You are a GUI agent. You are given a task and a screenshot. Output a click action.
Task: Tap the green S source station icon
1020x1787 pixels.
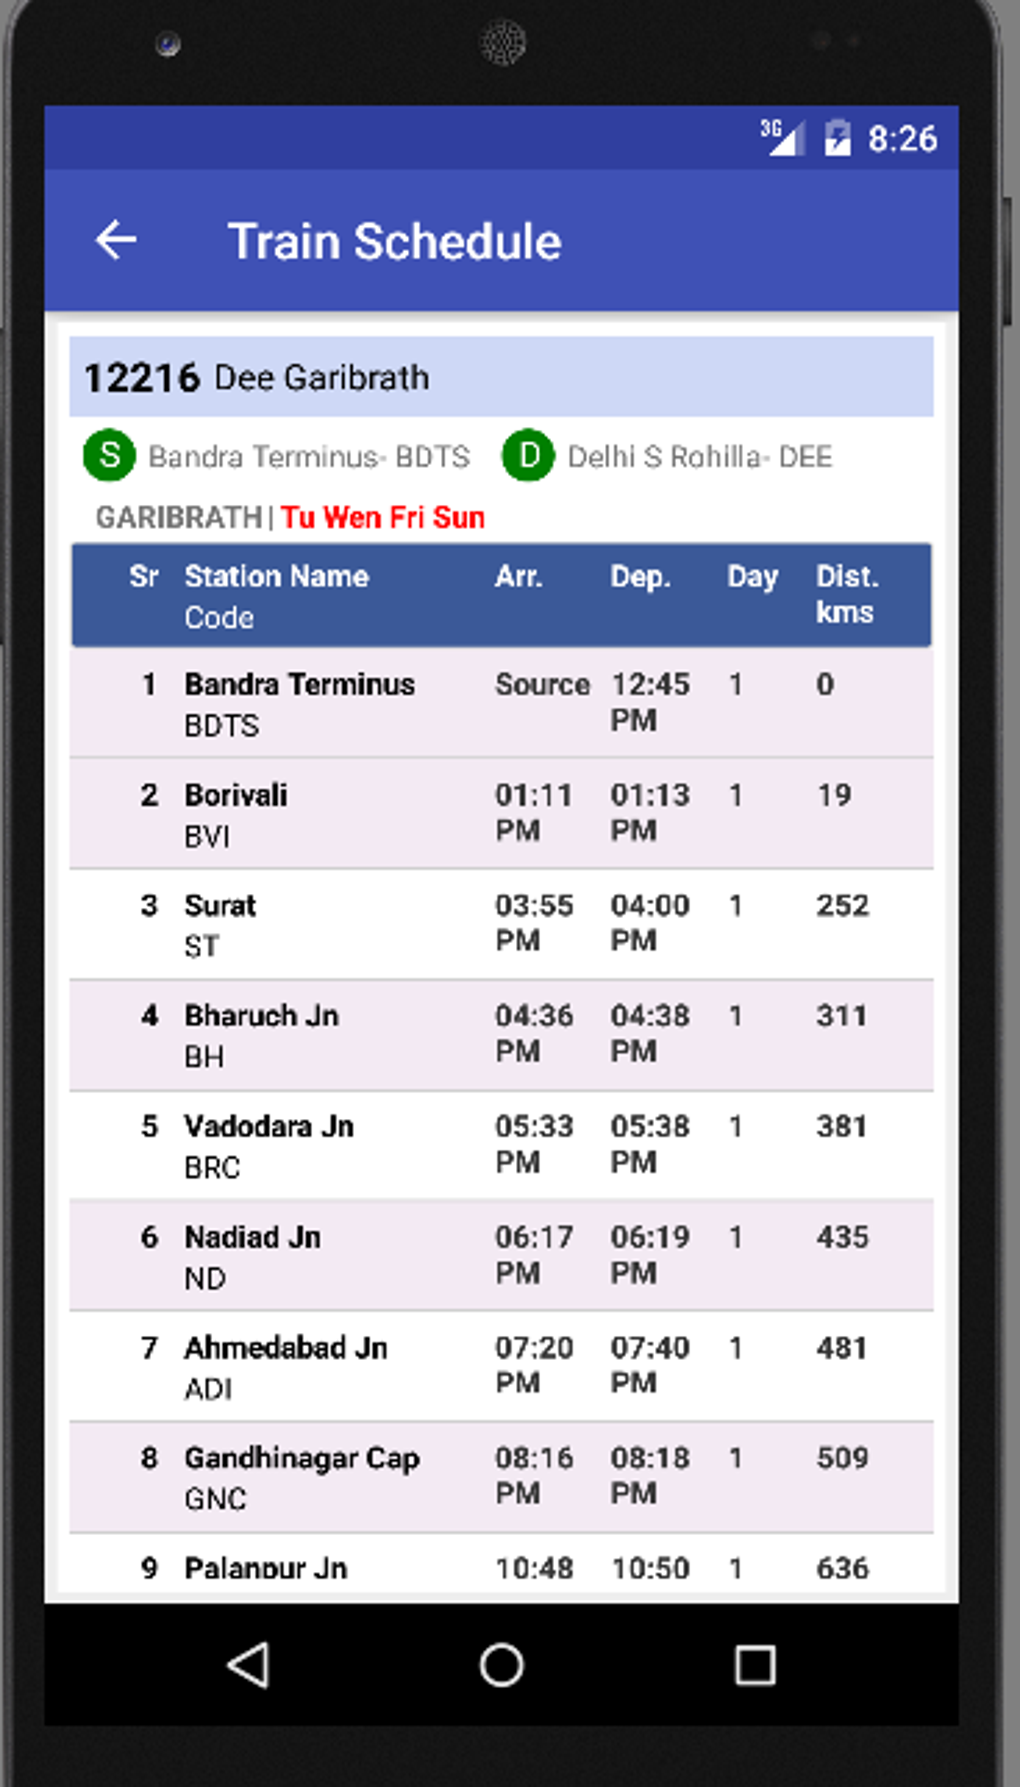(109, 456)
